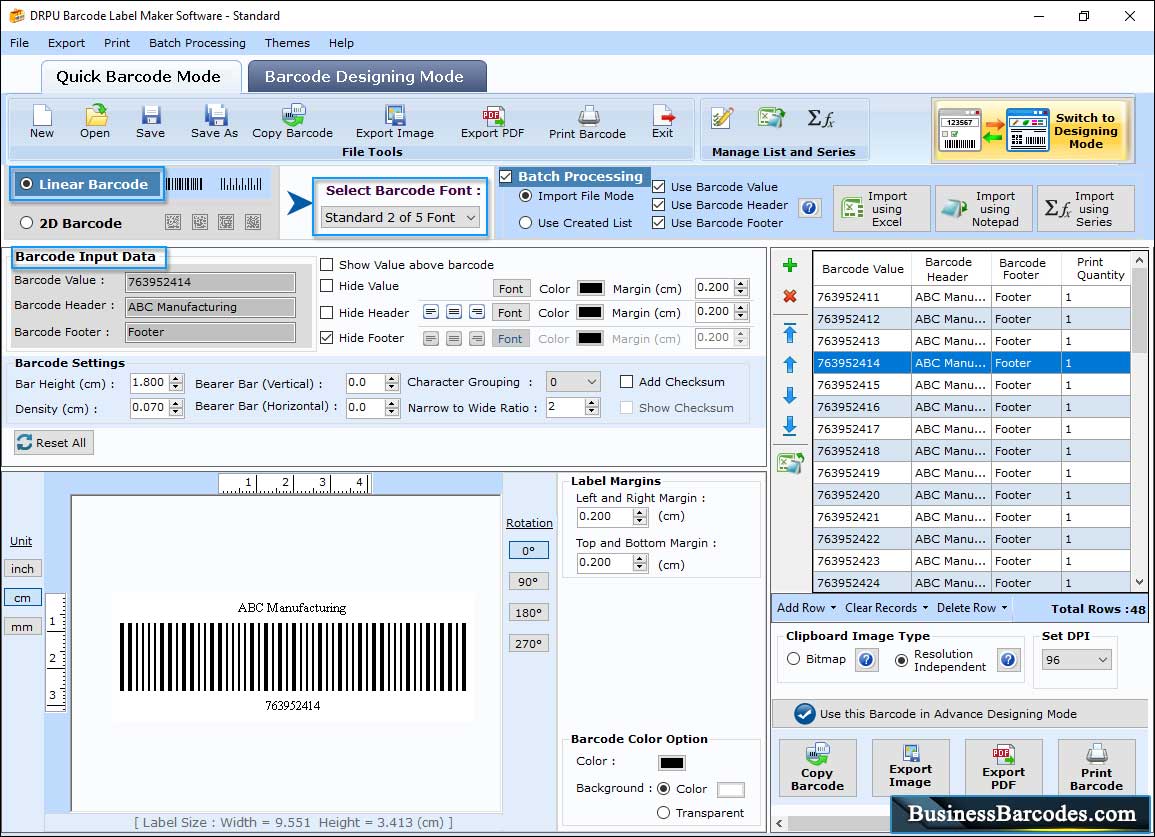1155x837 pixels.
Task: Move row to bottom arrow icon
Action: pyautogui.click(x=790, y=425)
